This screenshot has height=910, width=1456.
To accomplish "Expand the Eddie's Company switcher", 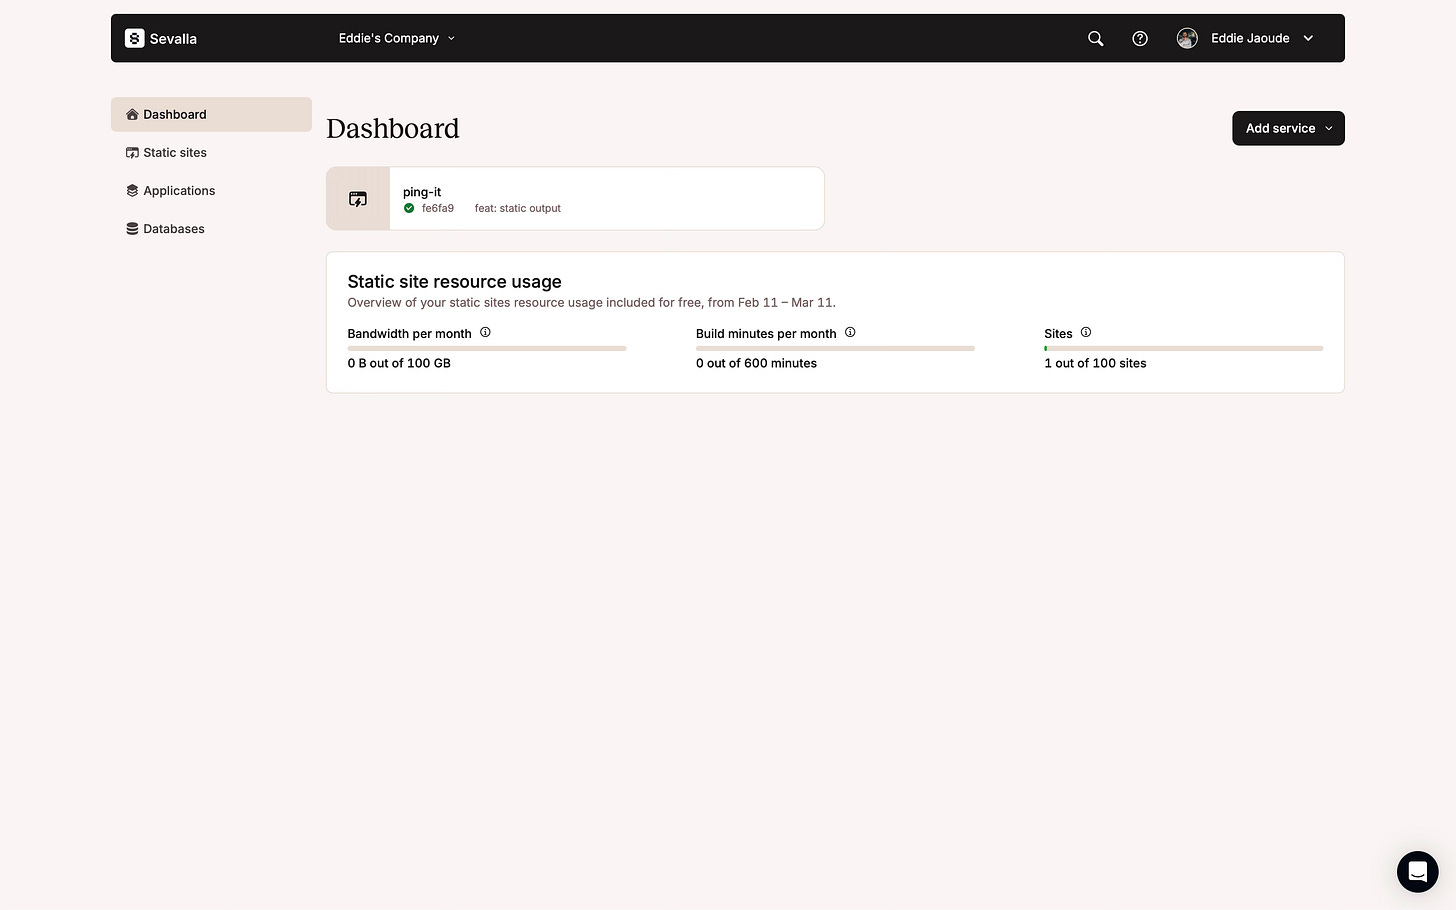I will click(x=397, y=38).
